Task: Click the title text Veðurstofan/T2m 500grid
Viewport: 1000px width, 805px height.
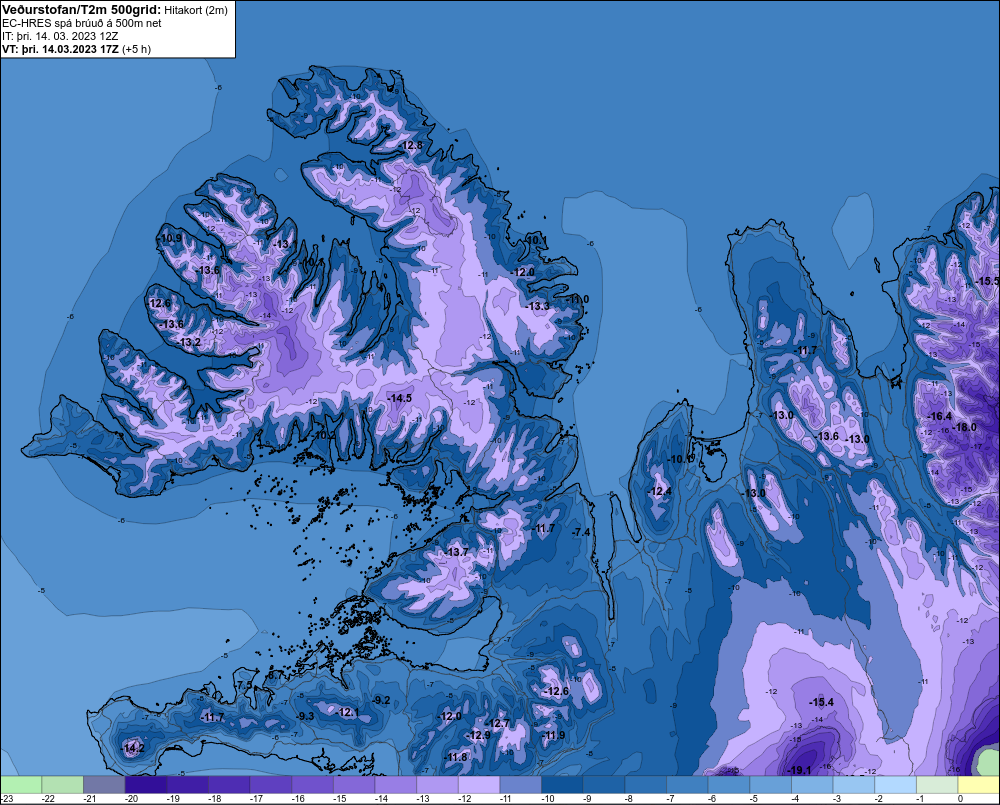Action: tap(81, 10)
